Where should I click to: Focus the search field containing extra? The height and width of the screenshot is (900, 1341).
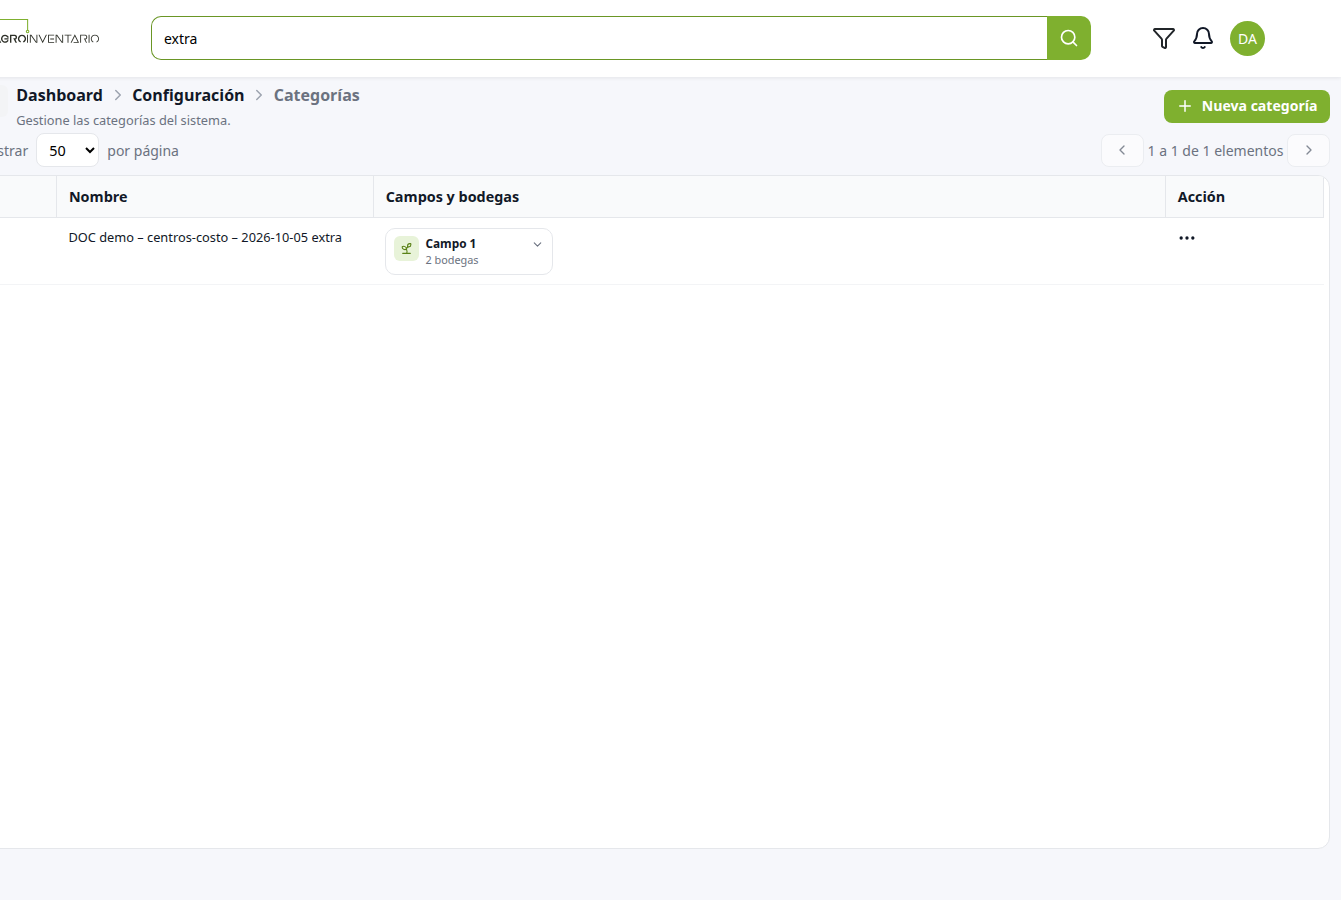click(x=599, y=38)
